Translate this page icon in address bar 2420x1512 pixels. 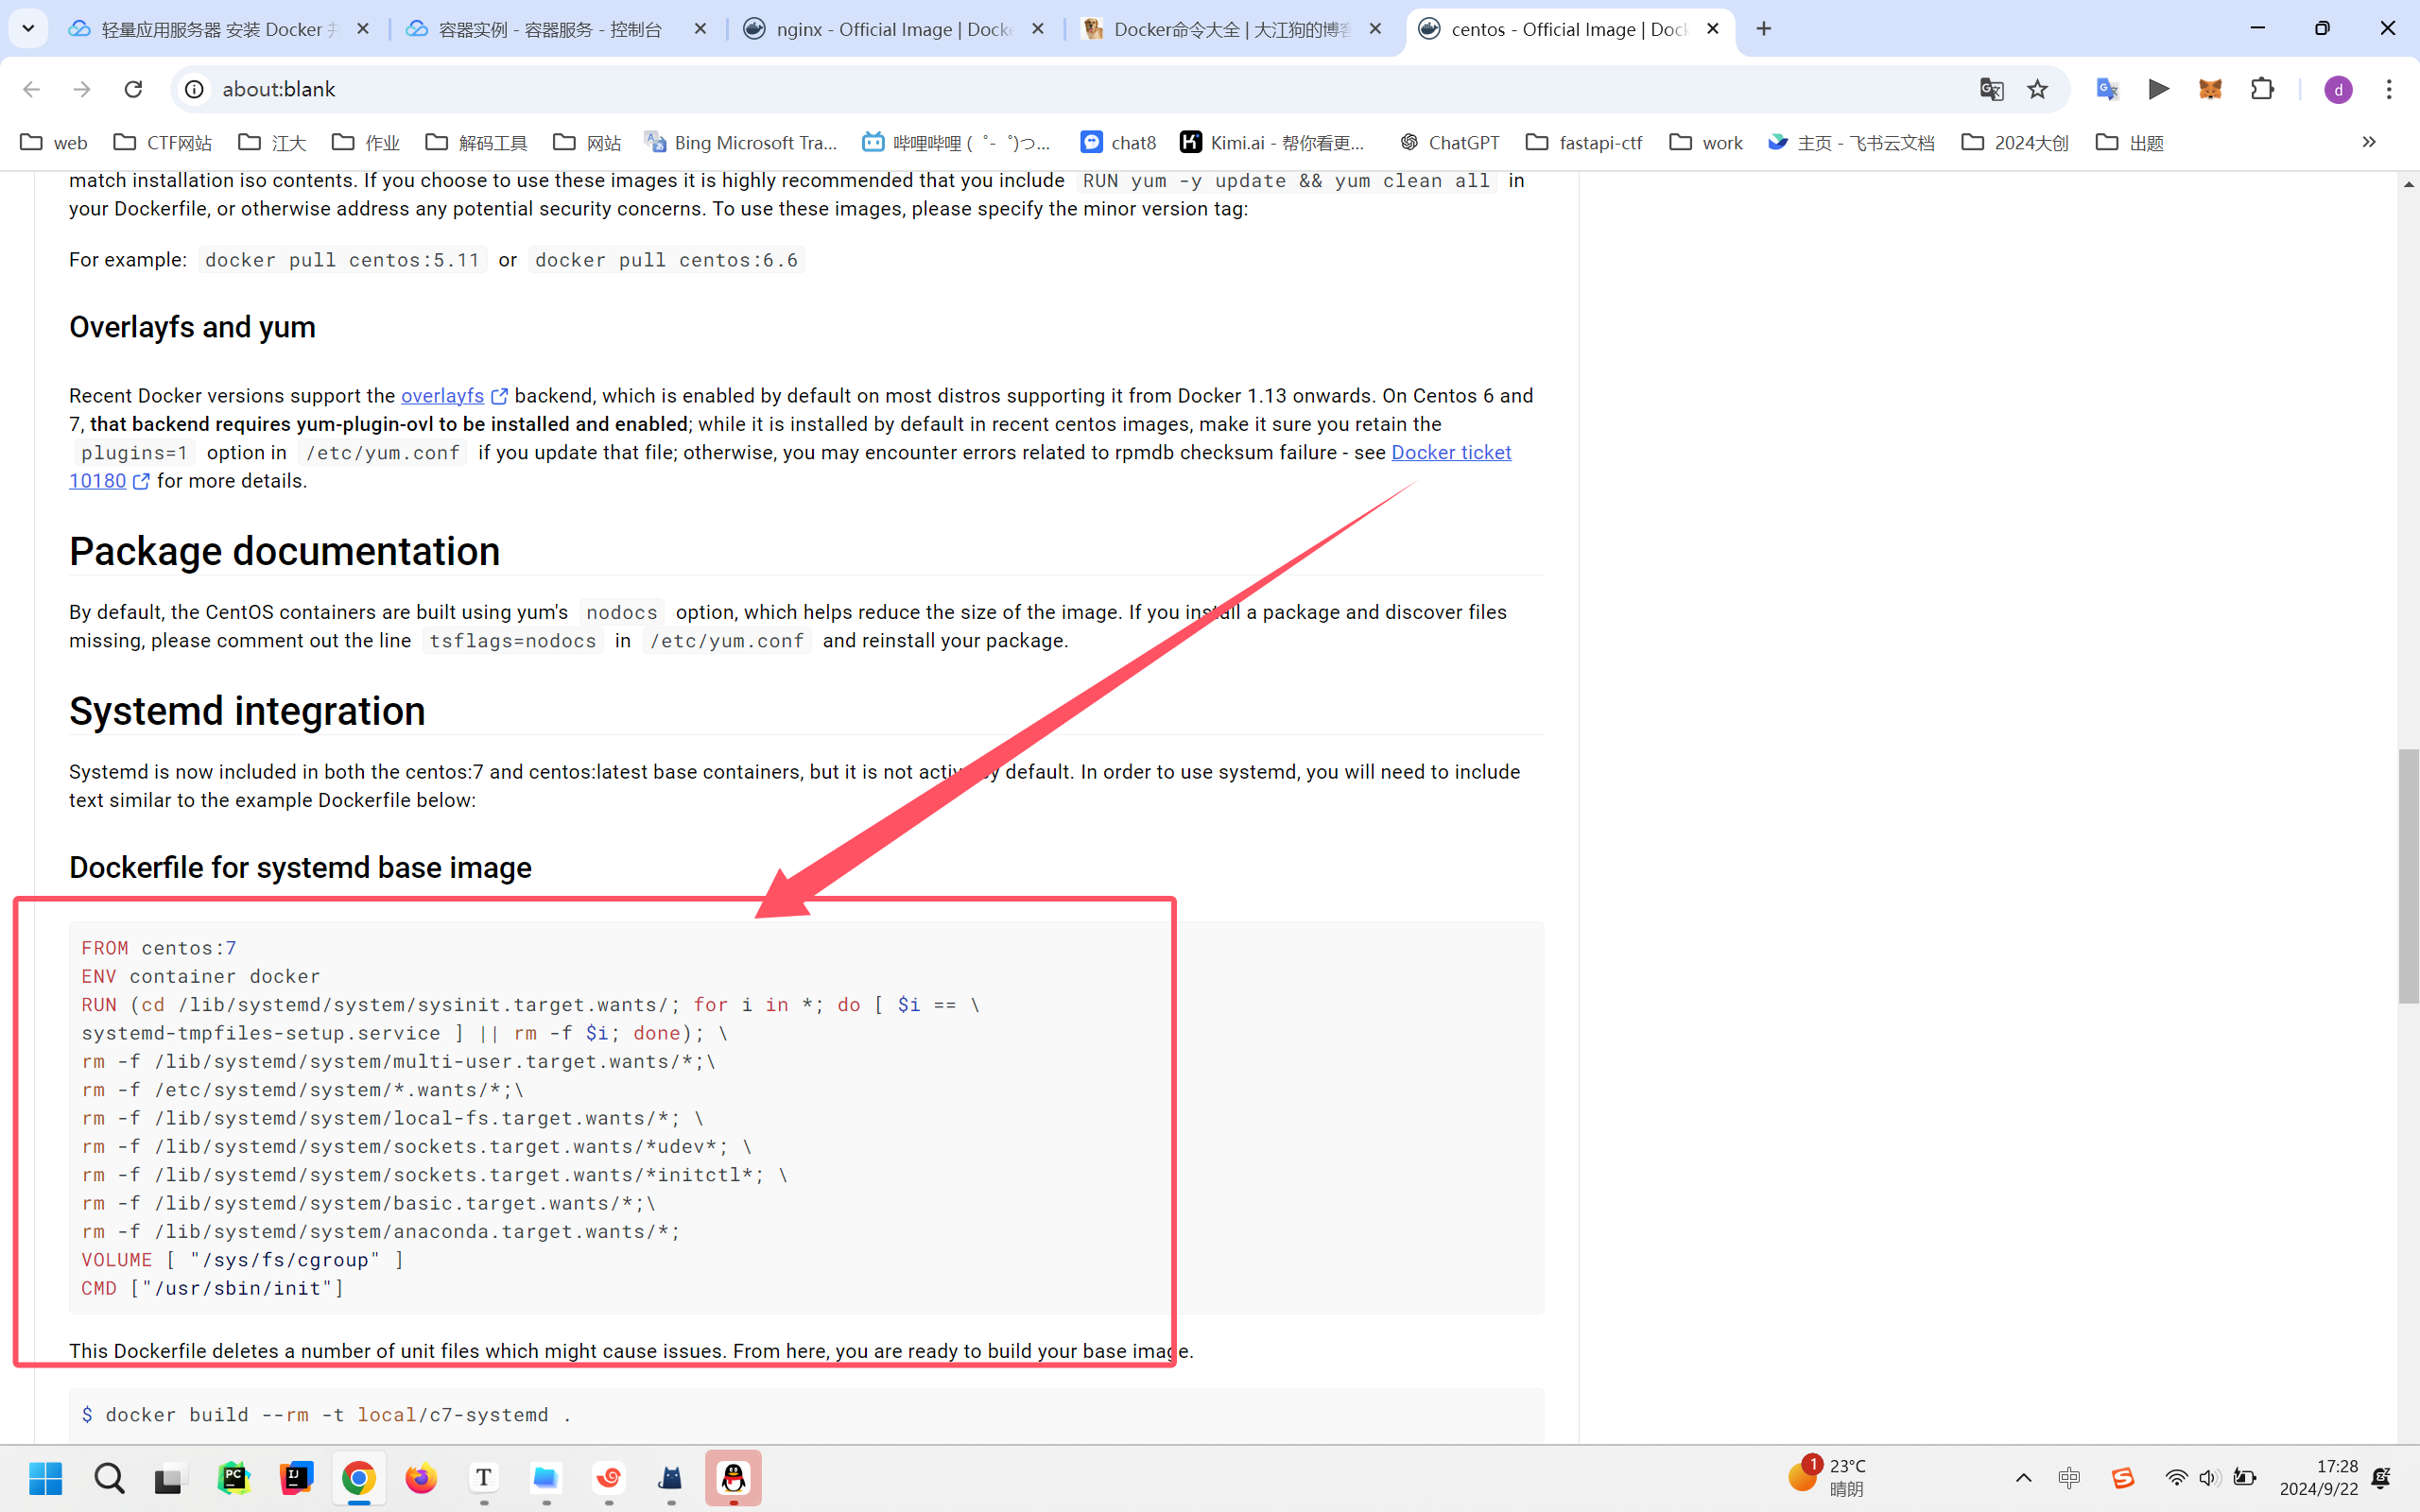pyautogui.click(x=1991, y=89)
